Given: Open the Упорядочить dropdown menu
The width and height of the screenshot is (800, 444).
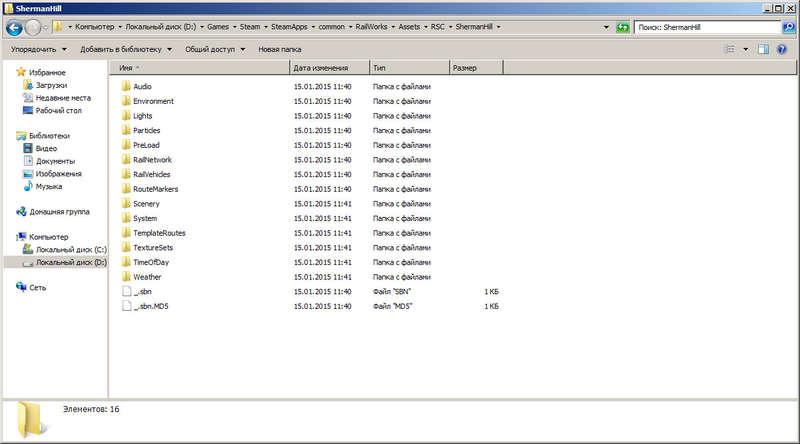Looking at the screenshot, I should click(x=39, y=50).
